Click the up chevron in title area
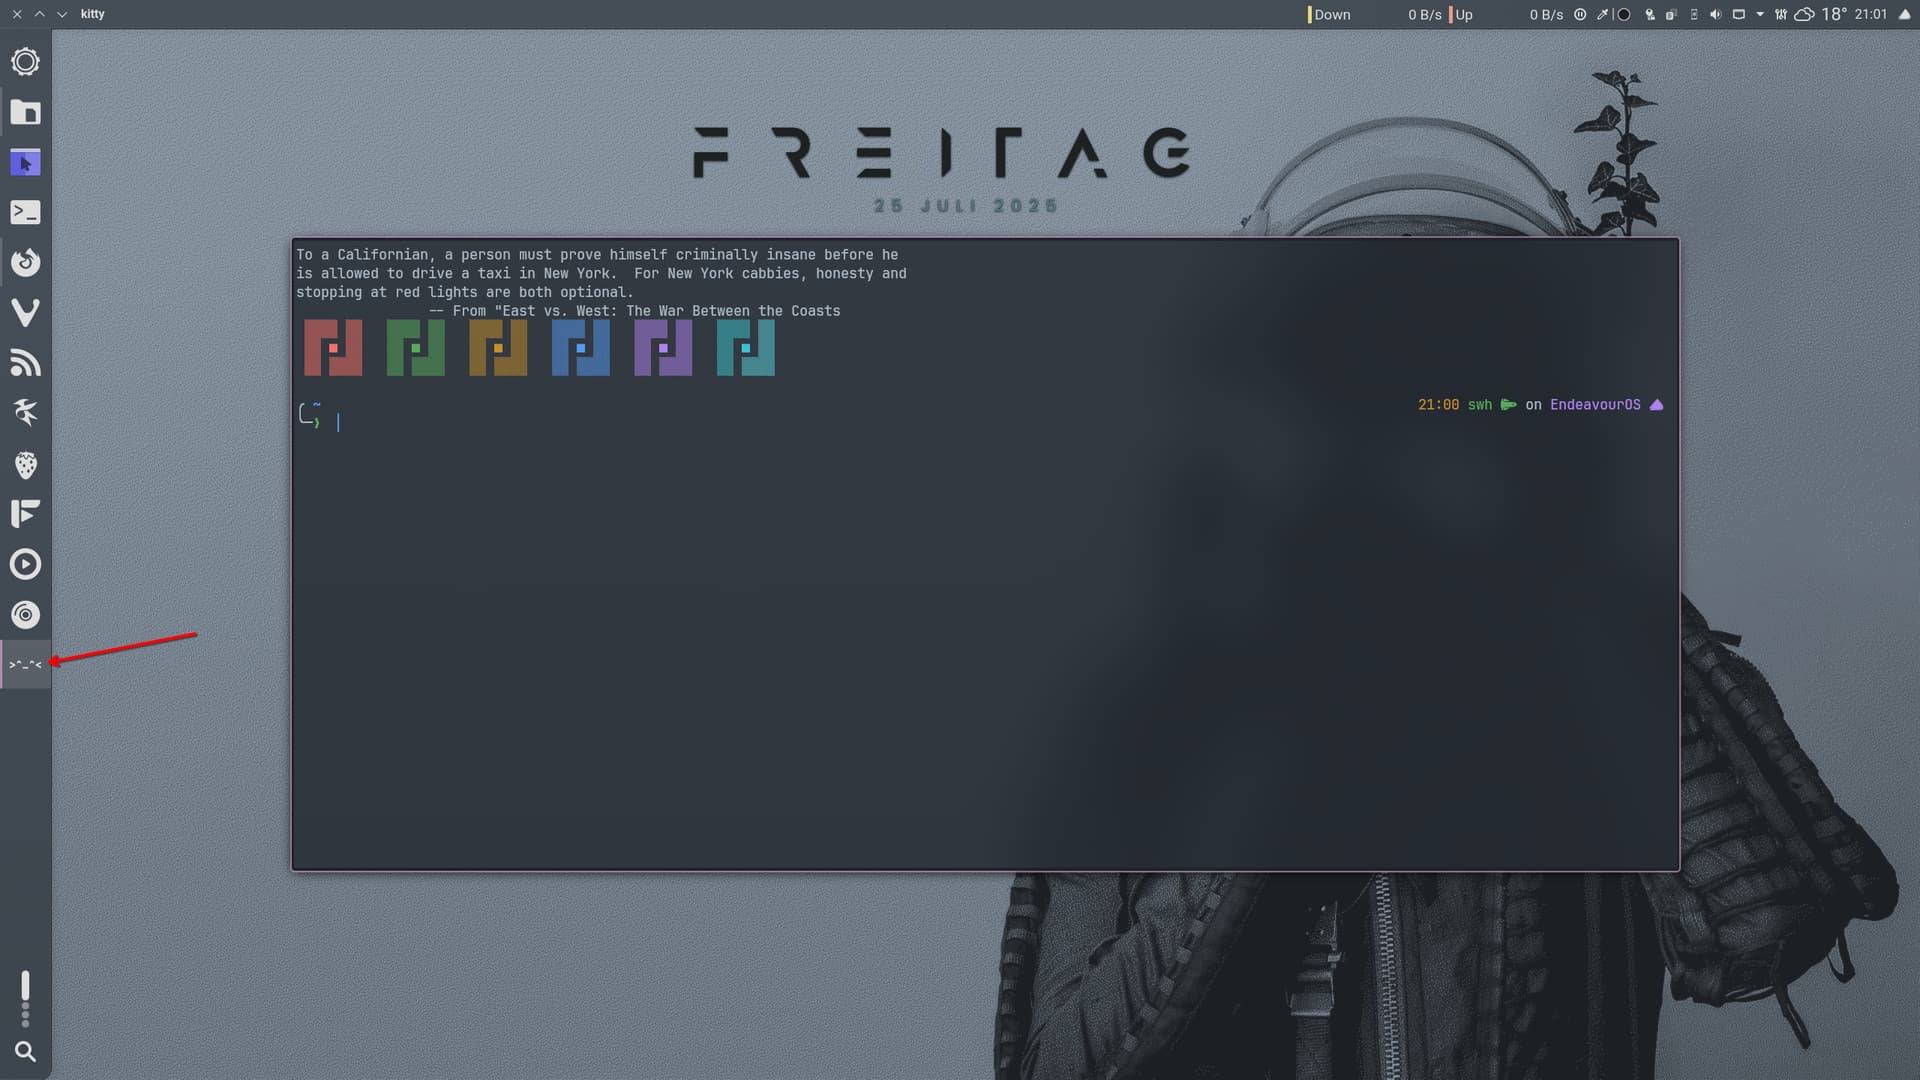The width and height of the screenshot is (1920, 1080). point(39,14)
